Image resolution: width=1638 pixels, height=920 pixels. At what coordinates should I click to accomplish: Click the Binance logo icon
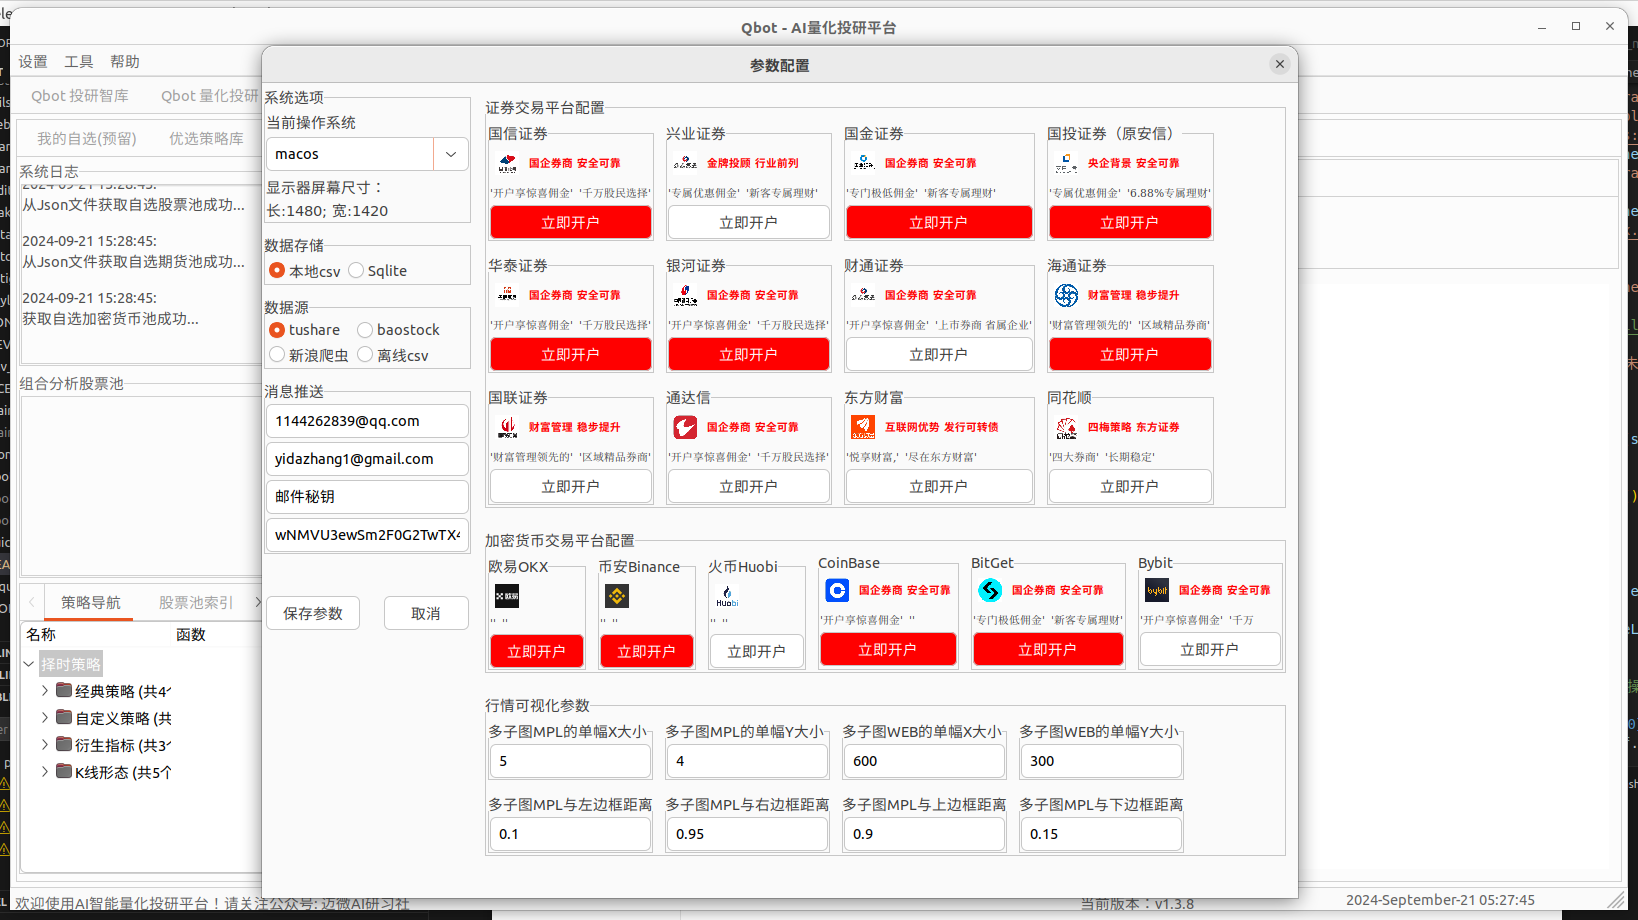click(x=615, y=596)
